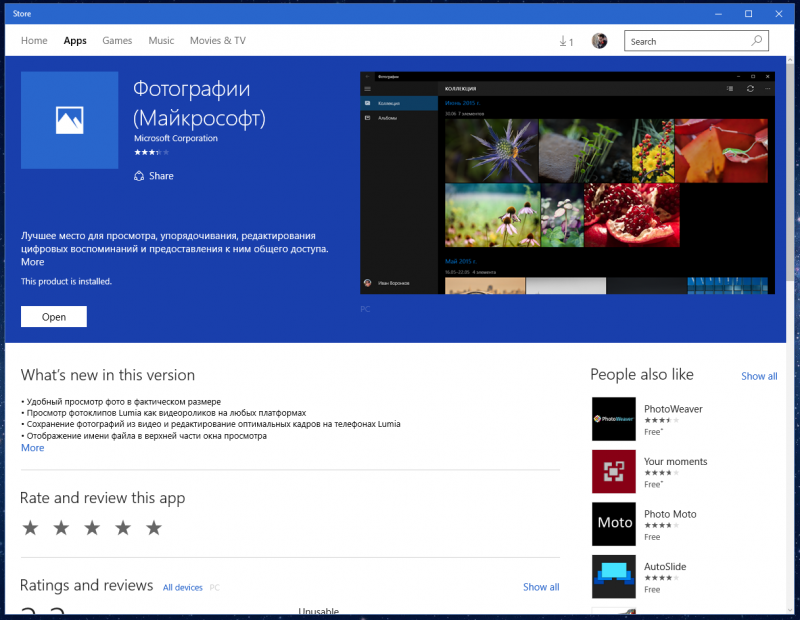
Task: Open the downloads indicator icon
Action: coord(566,41)
